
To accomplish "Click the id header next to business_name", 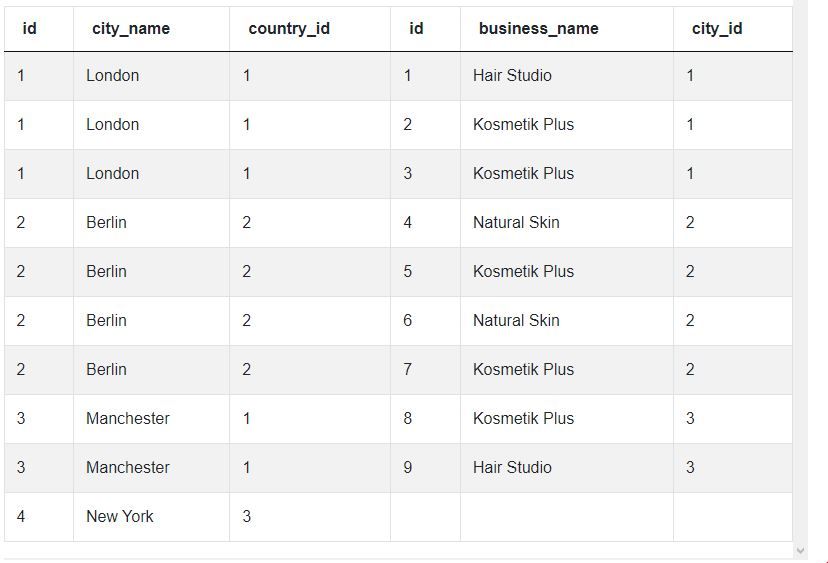I will [x=416, y=29].
